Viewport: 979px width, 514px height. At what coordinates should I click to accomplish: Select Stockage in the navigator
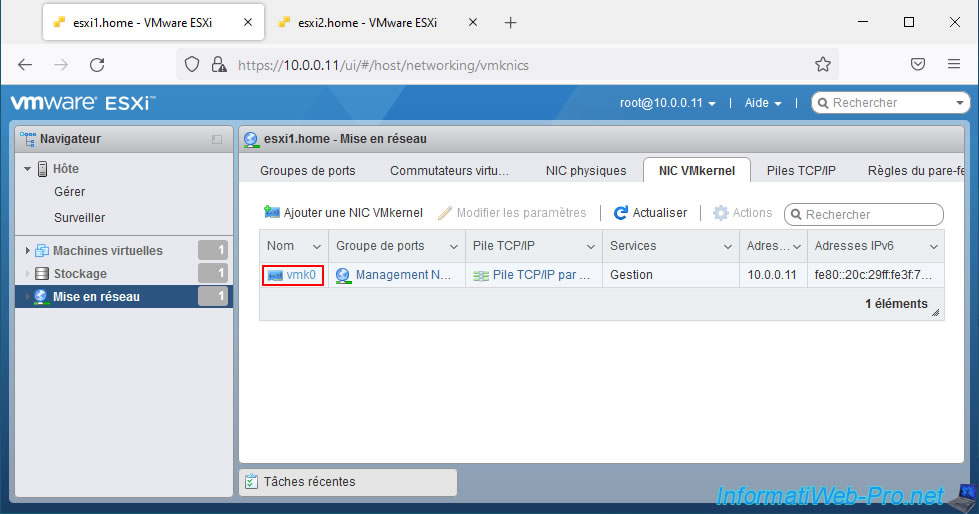point(80,274)
